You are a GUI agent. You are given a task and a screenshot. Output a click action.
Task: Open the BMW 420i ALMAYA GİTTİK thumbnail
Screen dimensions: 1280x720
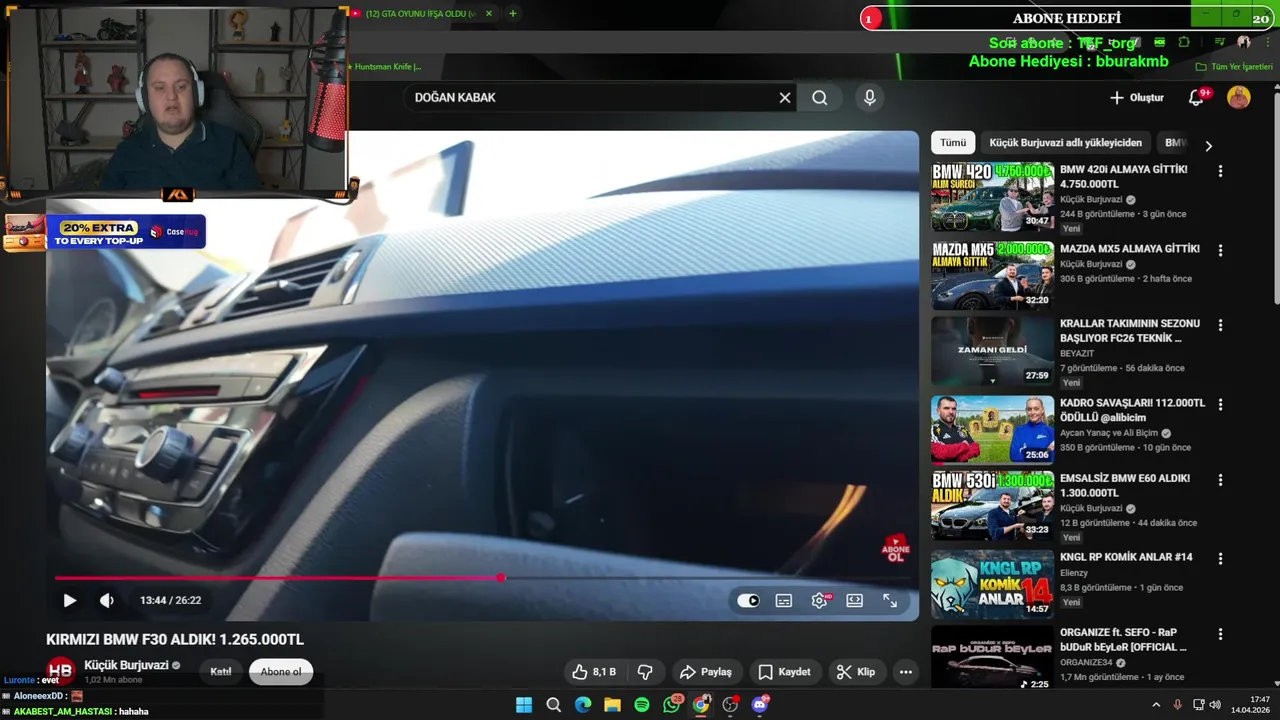coord(992,197)
